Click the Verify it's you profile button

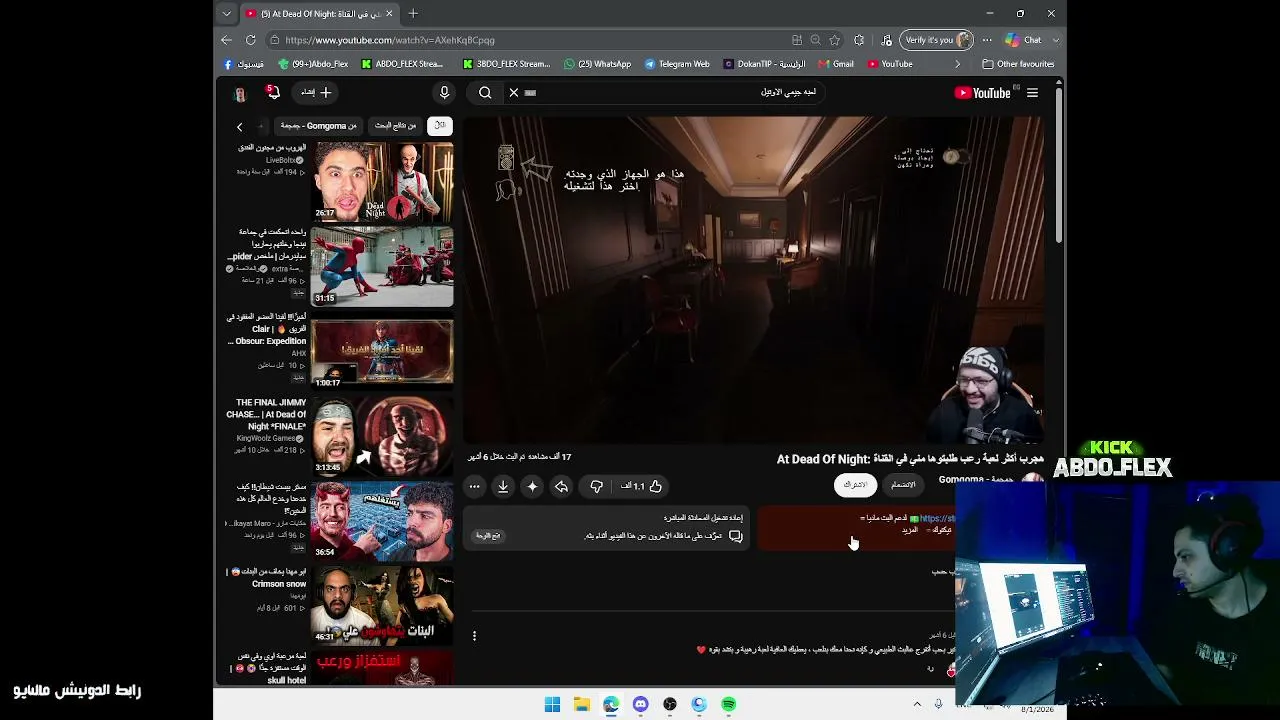936,40
